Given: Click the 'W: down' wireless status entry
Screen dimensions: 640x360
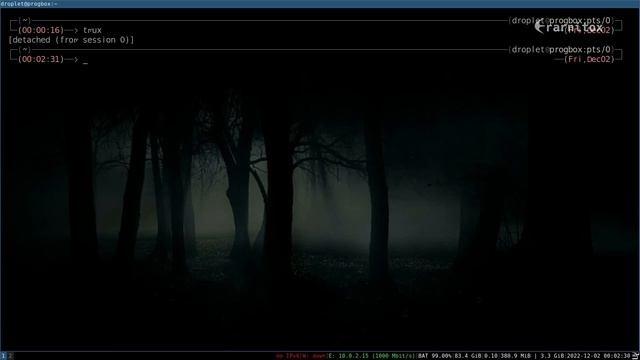Looking at the screenshot, I should tap(314, 356).
